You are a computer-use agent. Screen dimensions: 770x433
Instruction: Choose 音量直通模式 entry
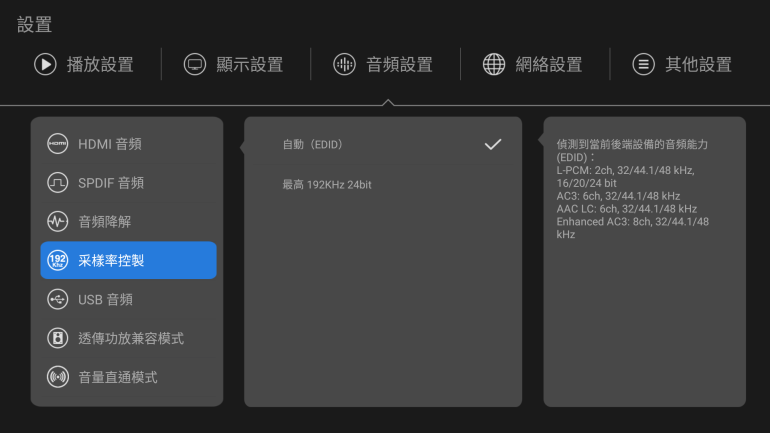click(128, 377)
